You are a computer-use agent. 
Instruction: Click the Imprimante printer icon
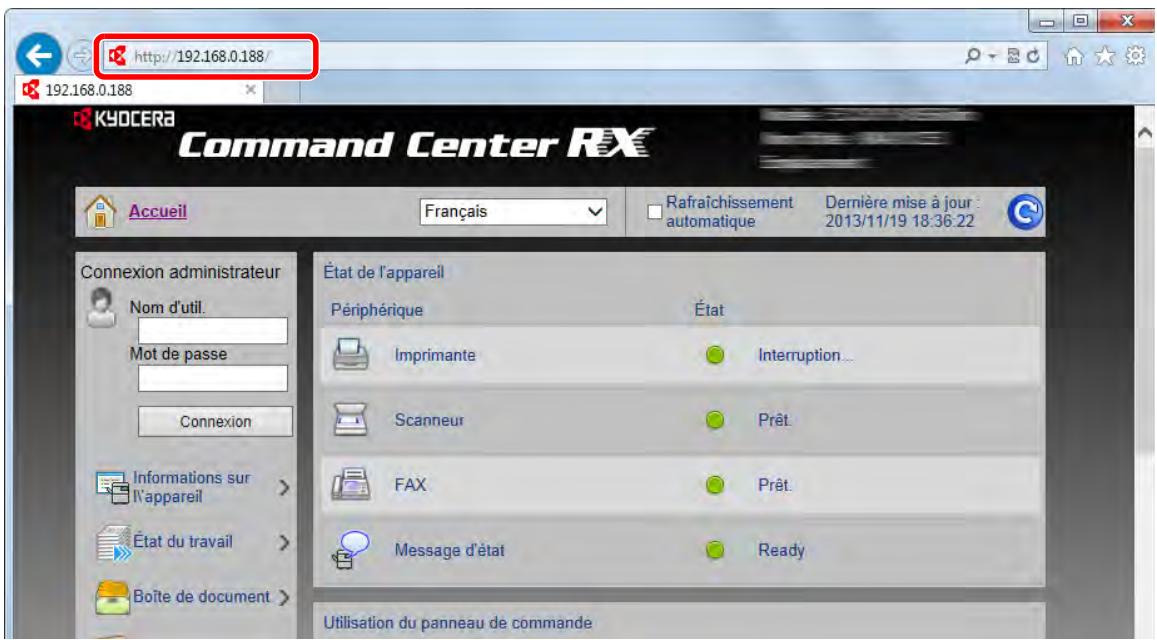point(350,354)
